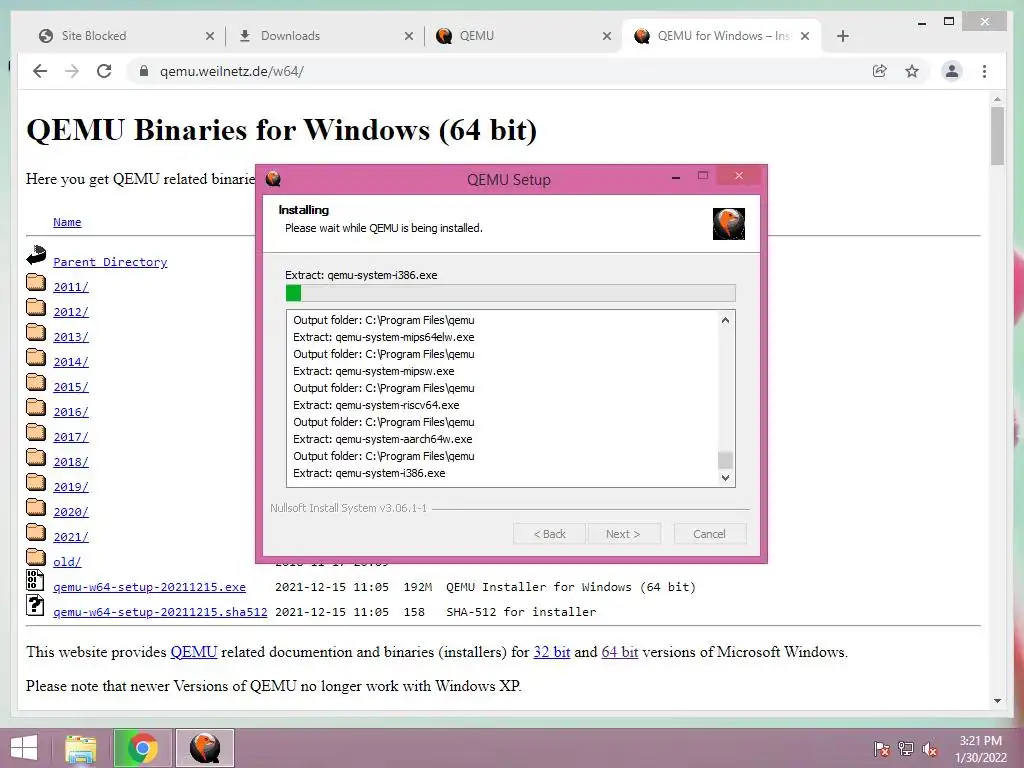1024x768 pixels.
Task: Open Chrome's three-dot menu
Action: [984, 71]
